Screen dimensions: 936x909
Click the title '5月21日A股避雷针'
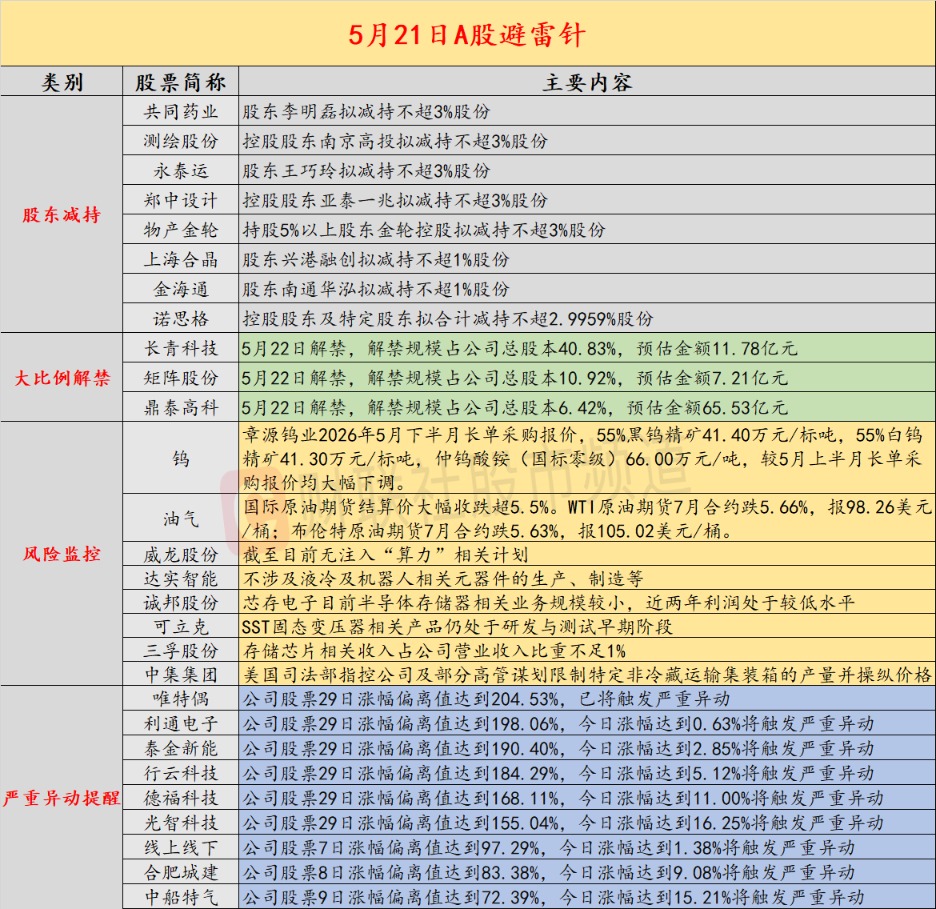467,35
